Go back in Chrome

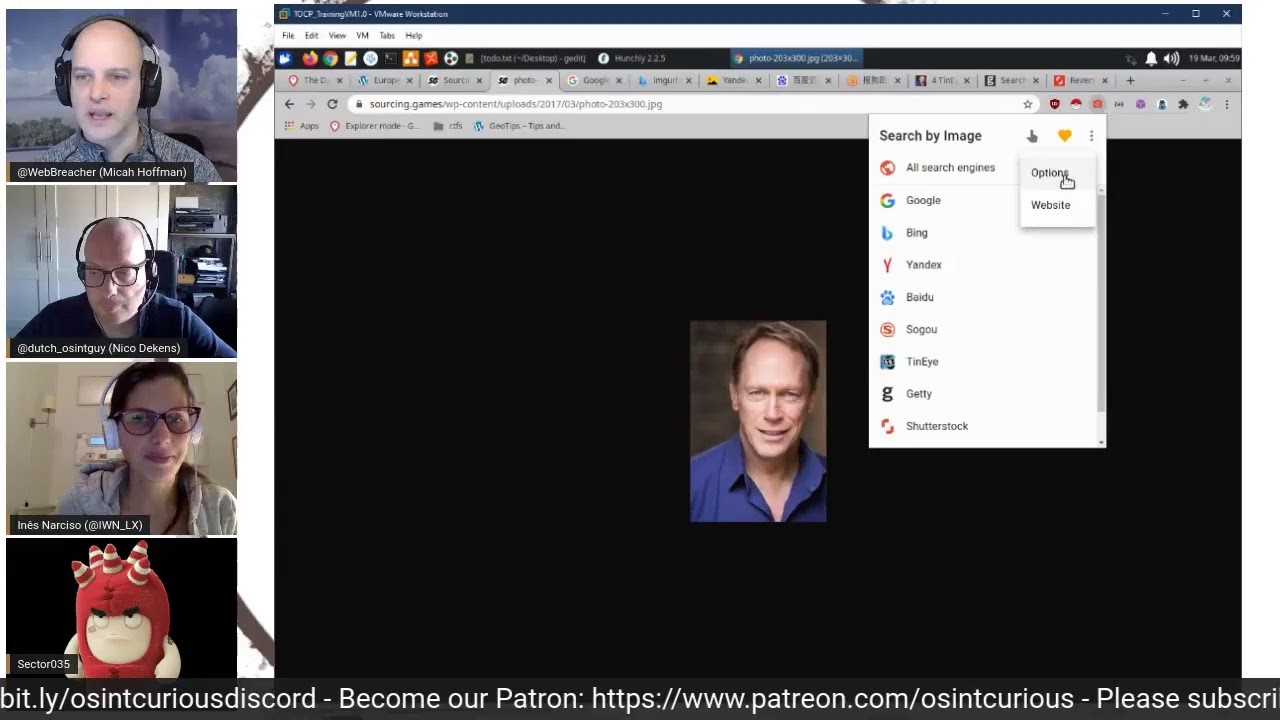click(x=289, y=104)
